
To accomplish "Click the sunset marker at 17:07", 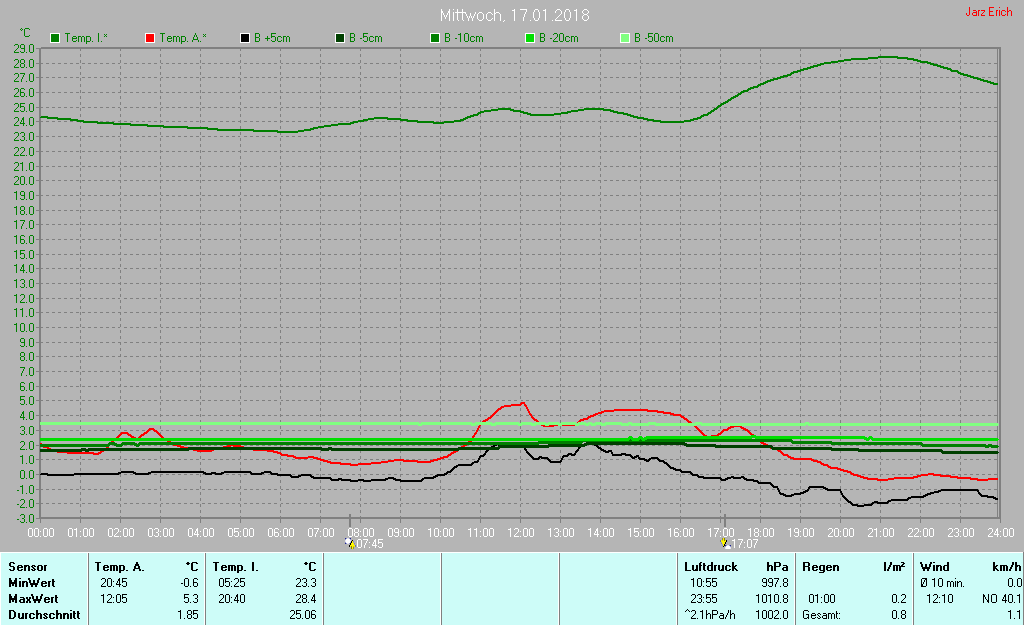I will pyautogui.click(x=725, y=543).
